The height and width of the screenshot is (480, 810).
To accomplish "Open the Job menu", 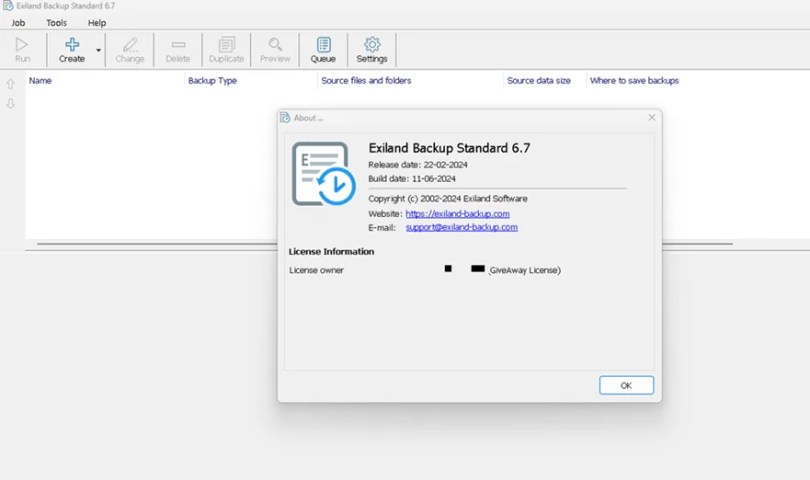I will coord(18,23).
